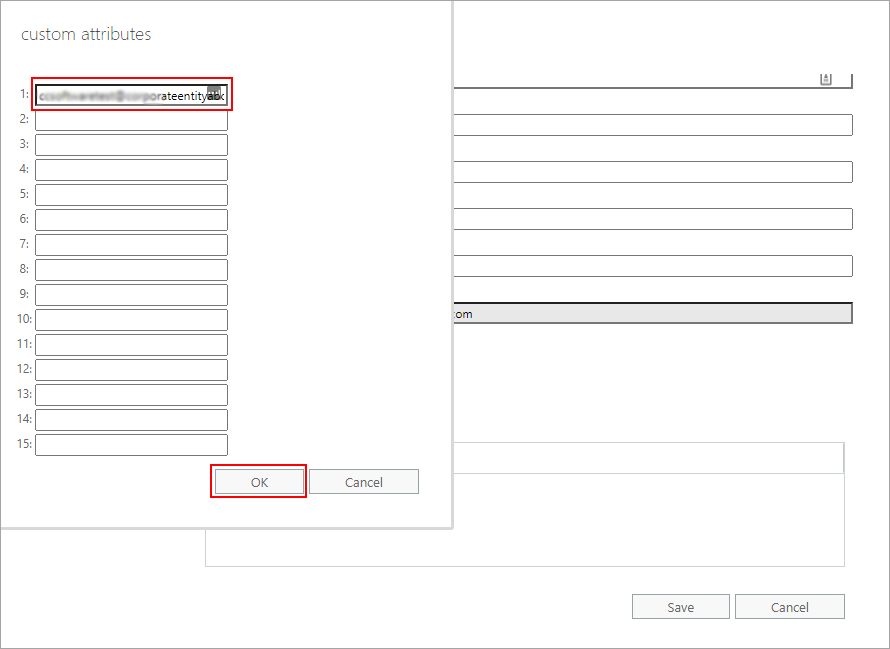
Task: Click into custom attribute 9 input
Action: (x=131, y=295)
